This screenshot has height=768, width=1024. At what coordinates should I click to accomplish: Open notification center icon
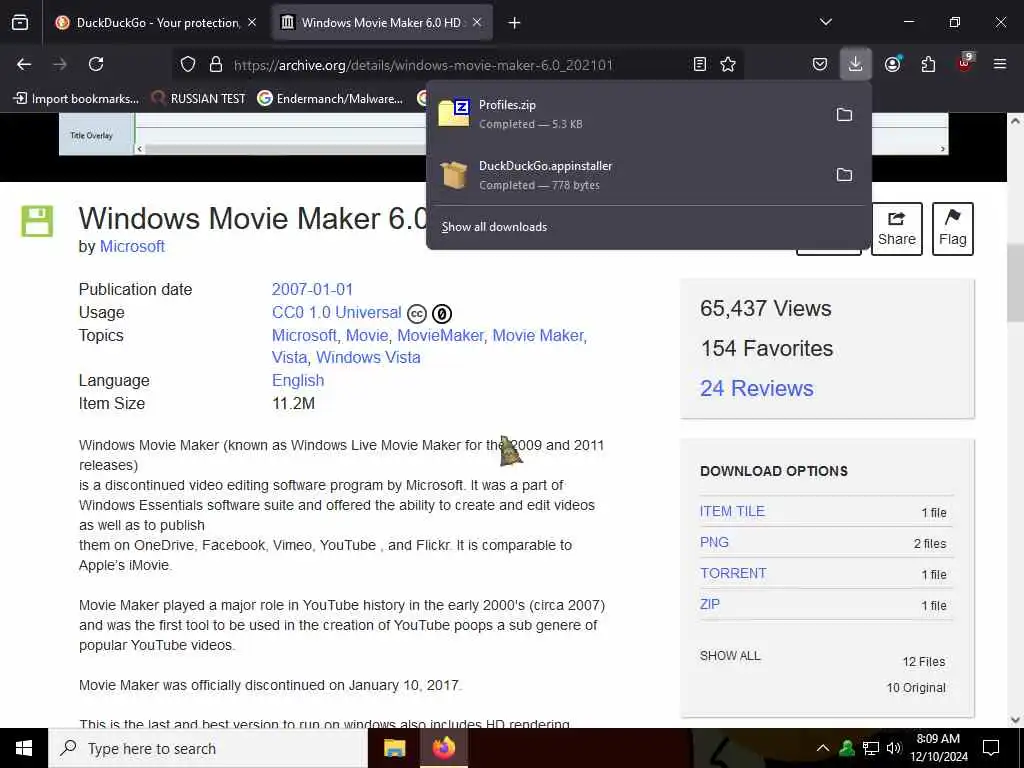tap(991, 748)
